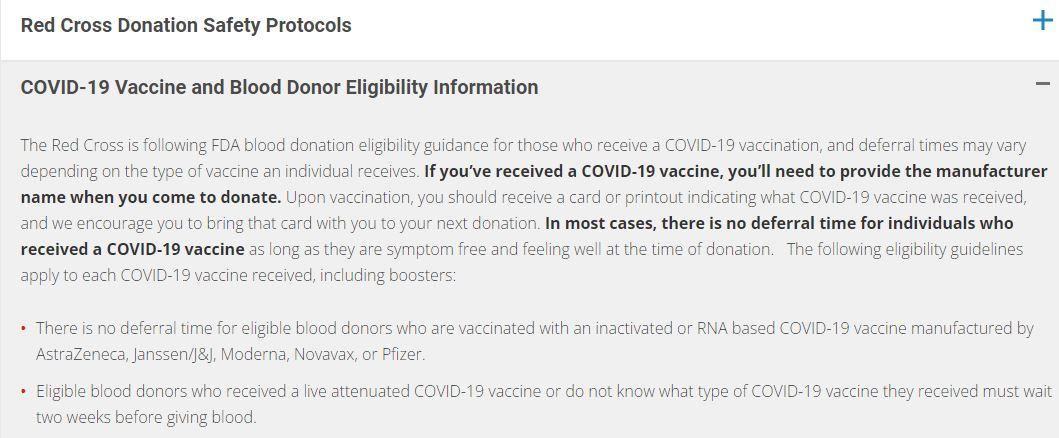The image size is (1059, 438).
Task: Click the bold text about providing manufacturer name
Action: pyautogui.click(x=735, y=171)
